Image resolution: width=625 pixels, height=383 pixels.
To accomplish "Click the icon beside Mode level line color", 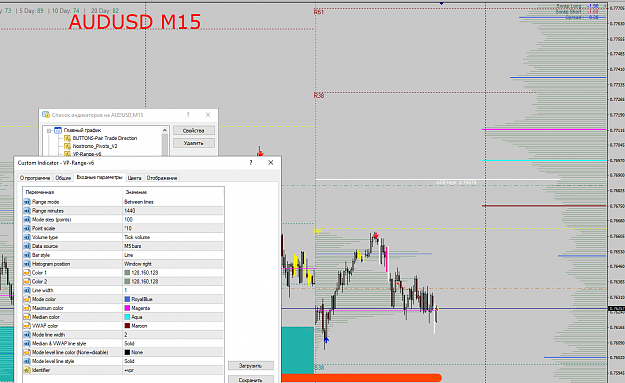I will 27,352.
